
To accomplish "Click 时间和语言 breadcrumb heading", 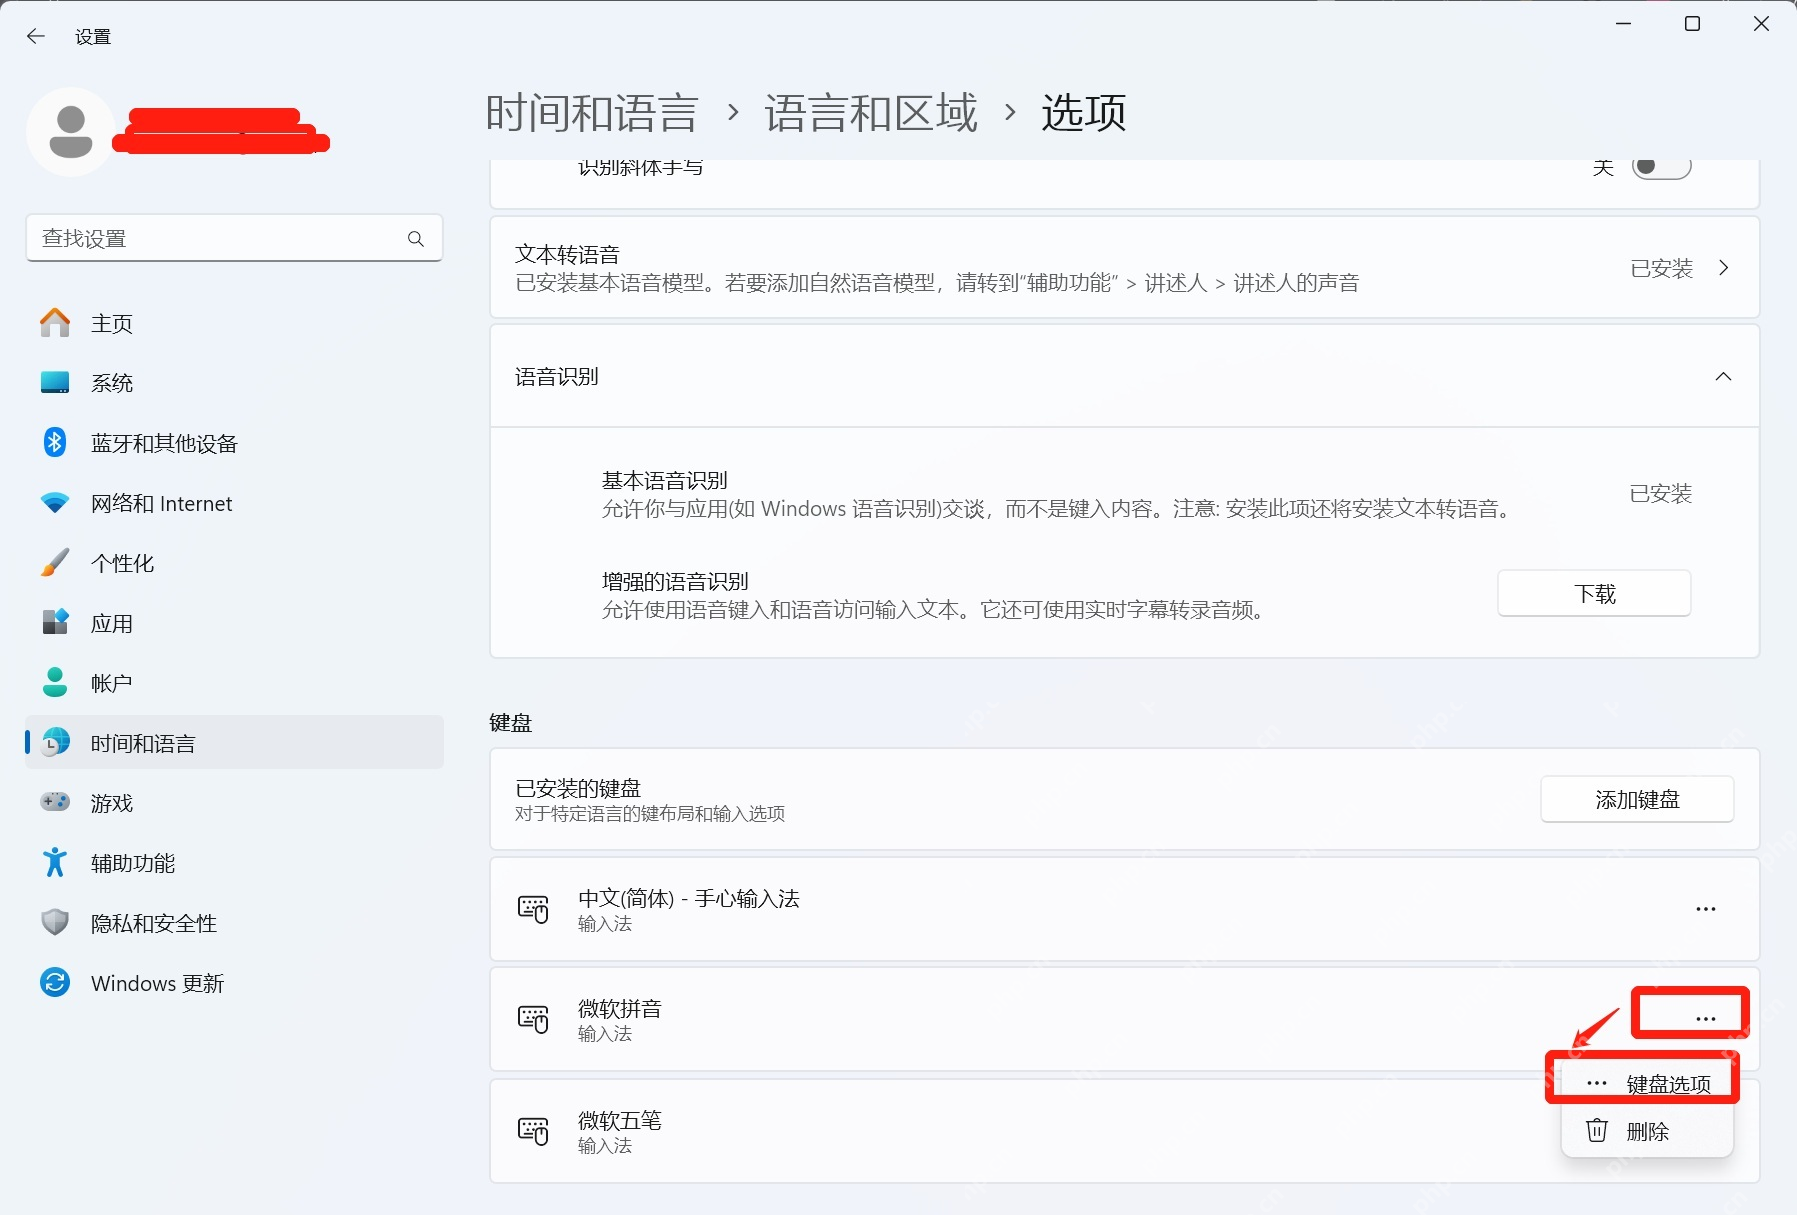I will [x=592, y=112].
